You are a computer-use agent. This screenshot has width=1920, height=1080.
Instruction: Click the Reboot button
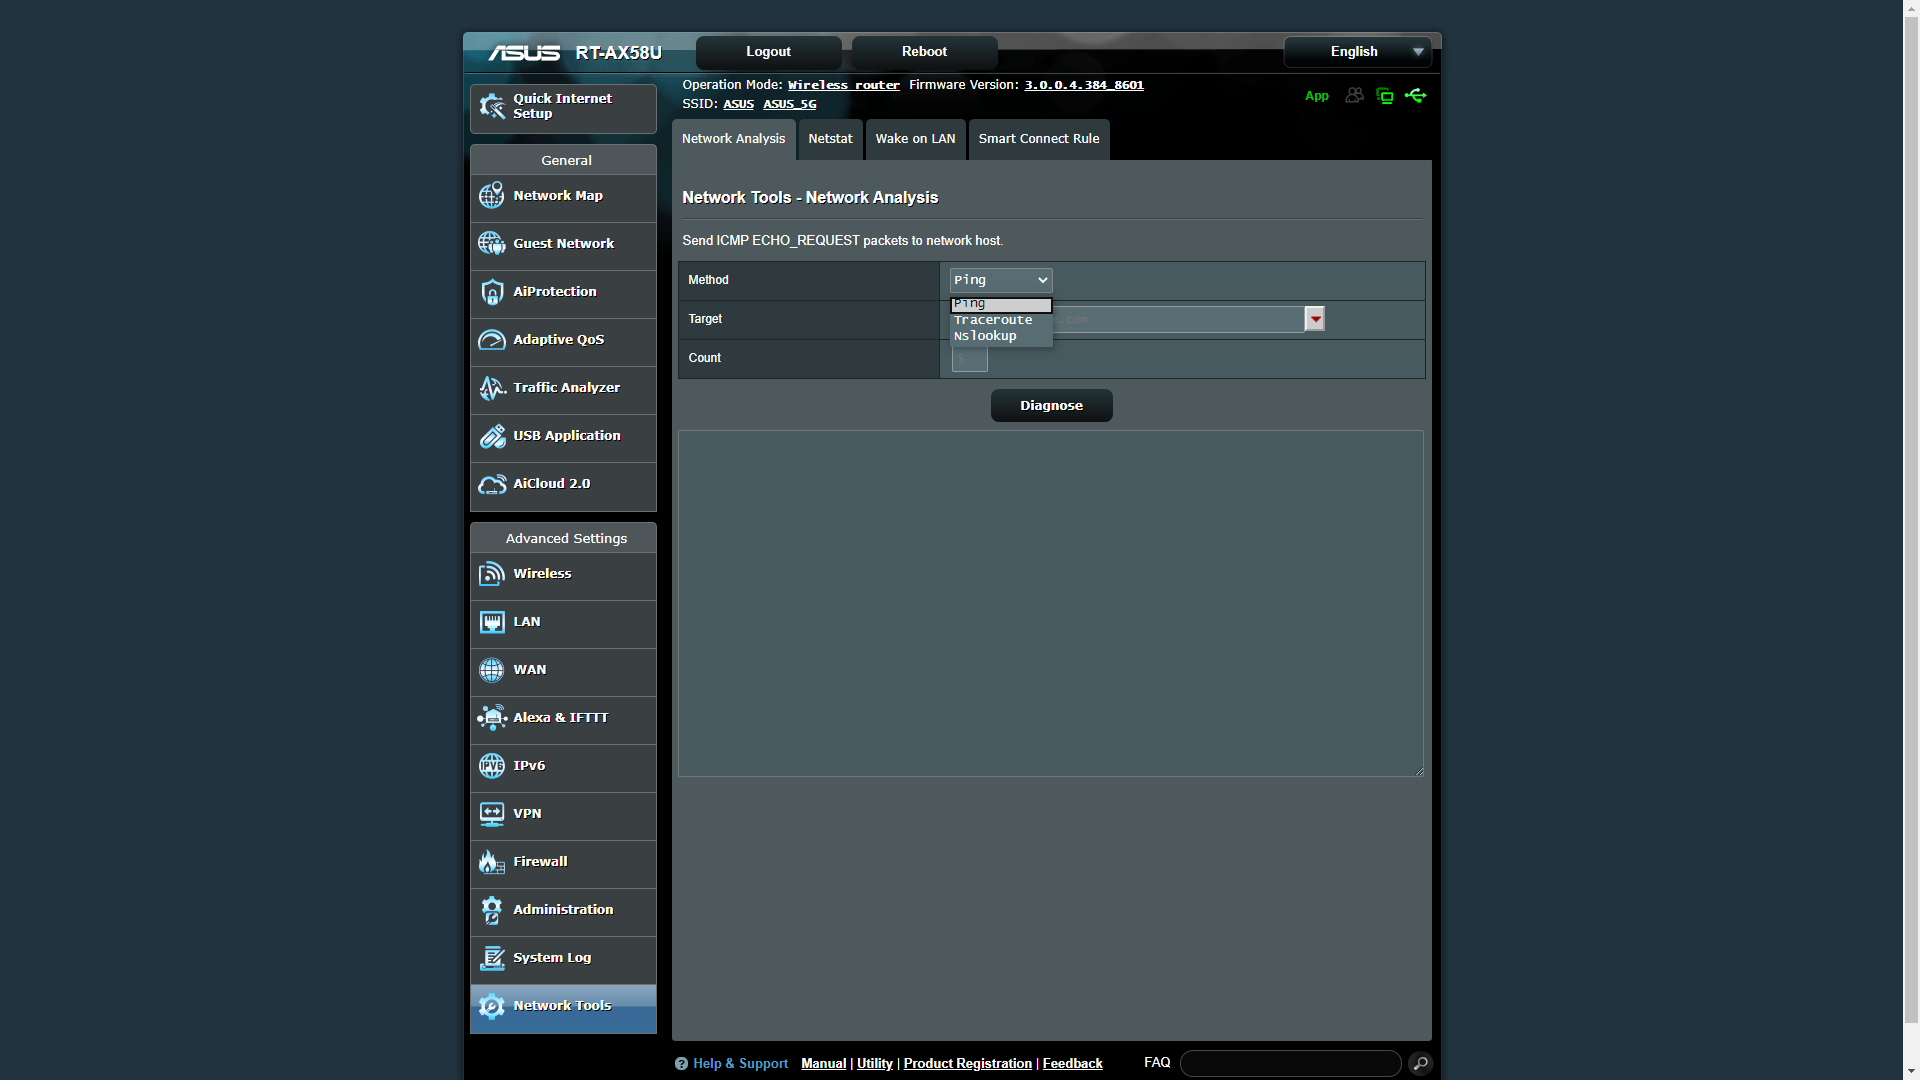click(x=924, y=52)
